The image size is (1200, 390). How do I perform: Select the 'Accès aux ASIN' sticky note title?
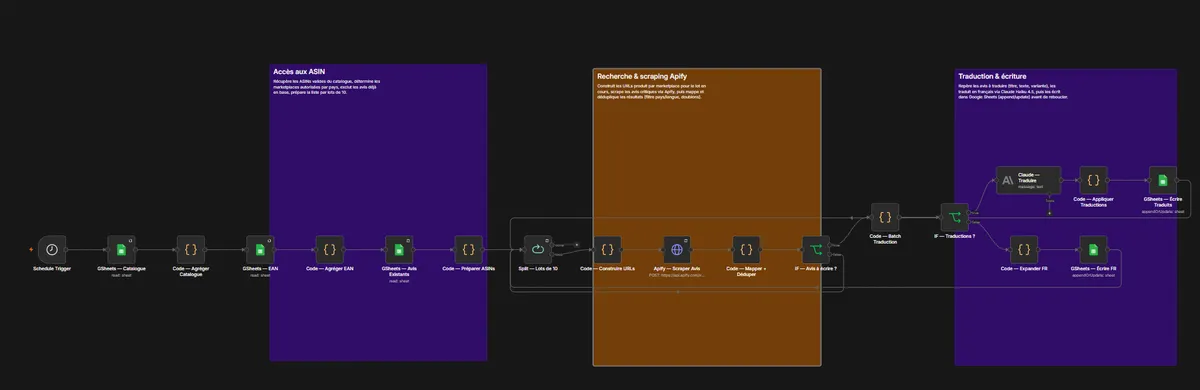point(298,71)
